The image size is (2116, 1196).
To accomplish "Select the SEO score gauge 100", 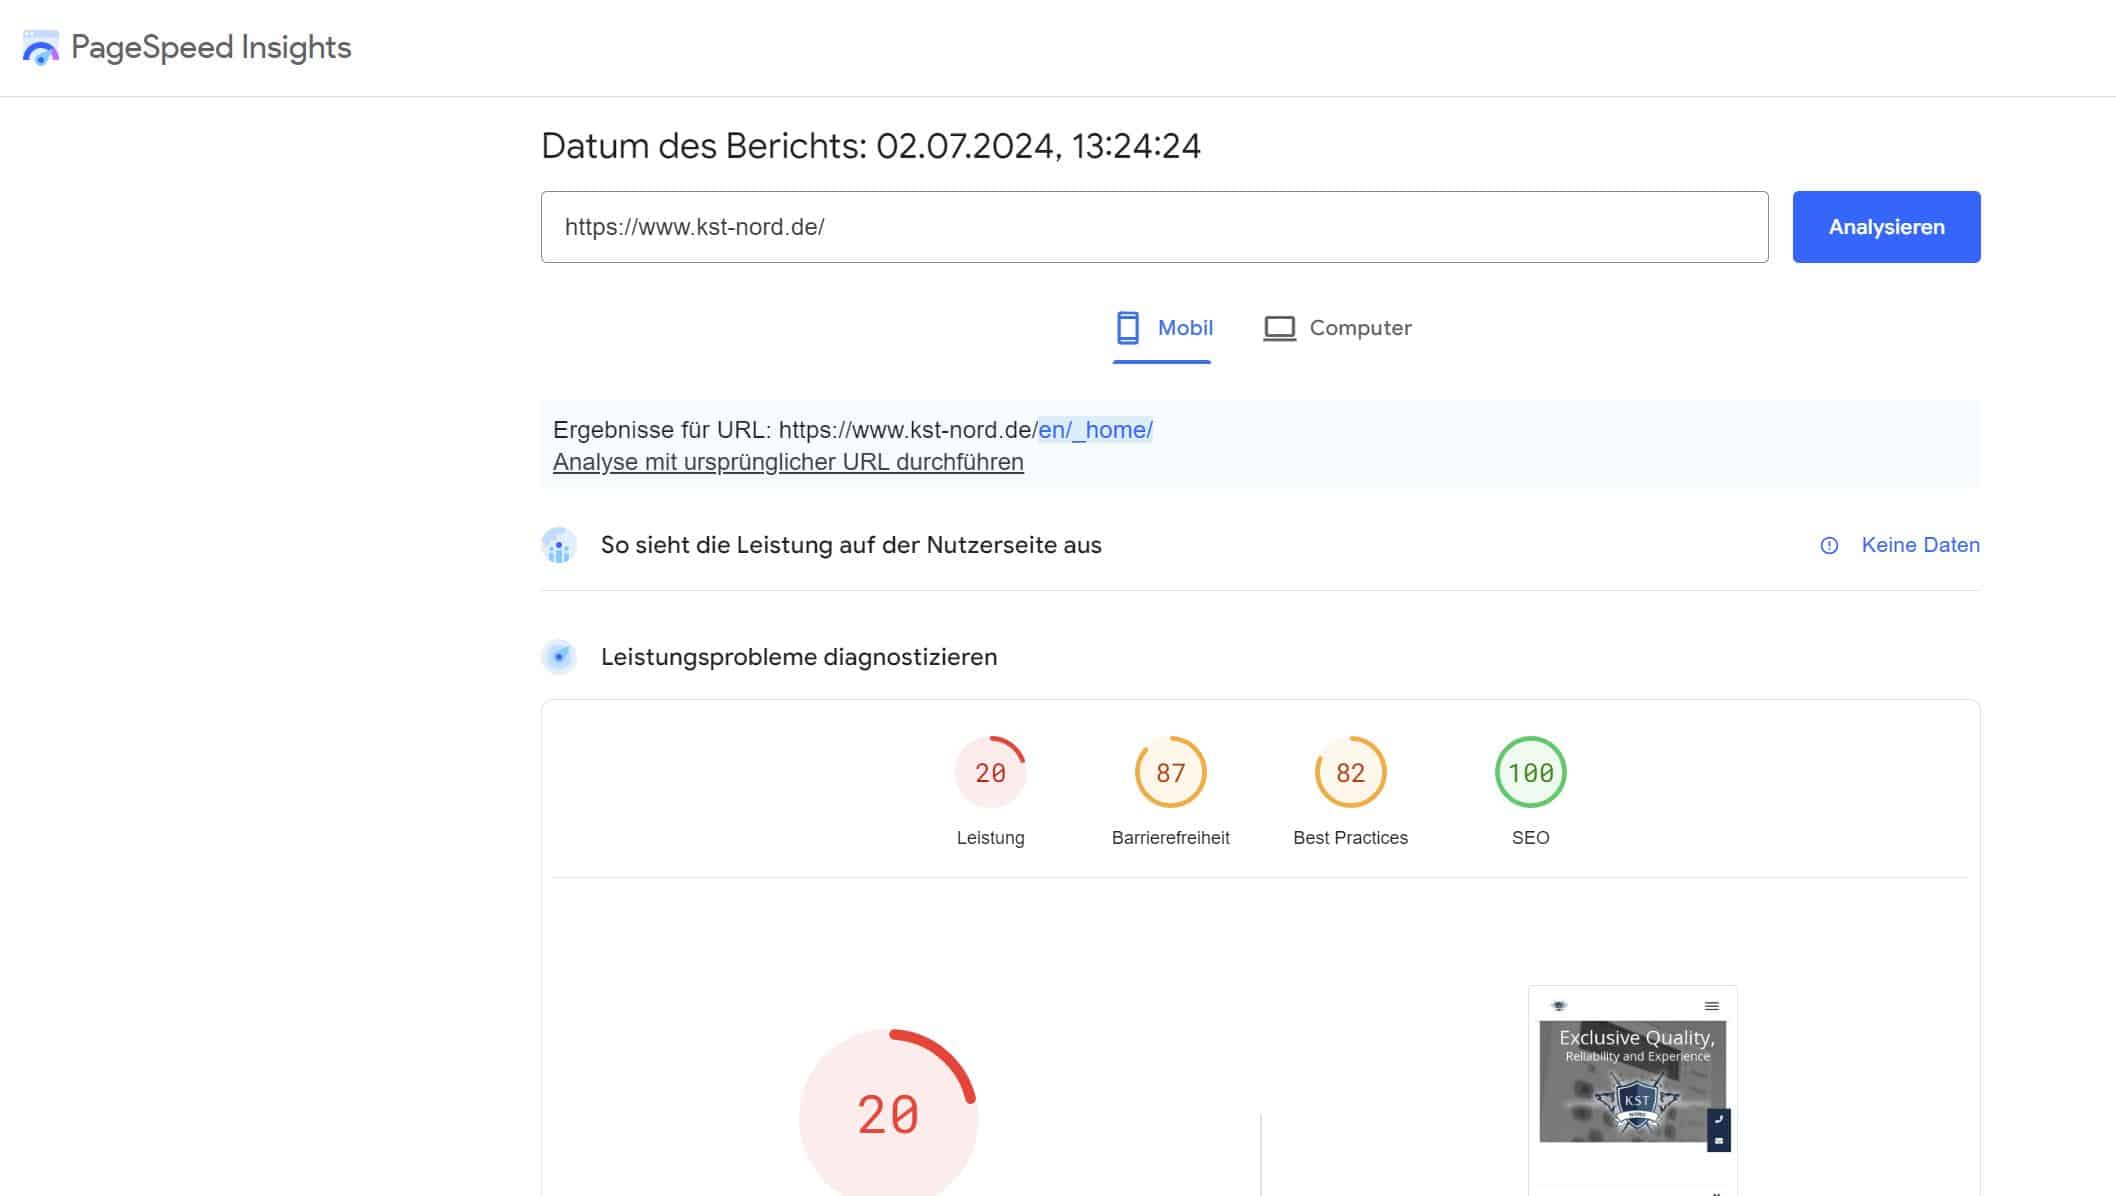I will pos(1530,772).
